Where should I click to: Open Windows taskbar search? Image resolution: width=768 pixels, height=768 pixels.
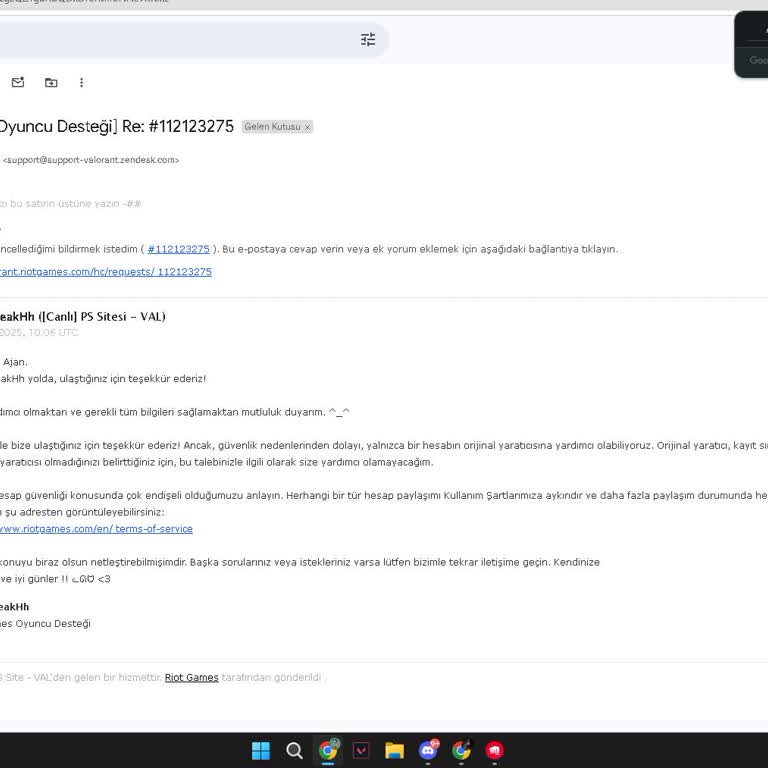click(x=294, y=750)
